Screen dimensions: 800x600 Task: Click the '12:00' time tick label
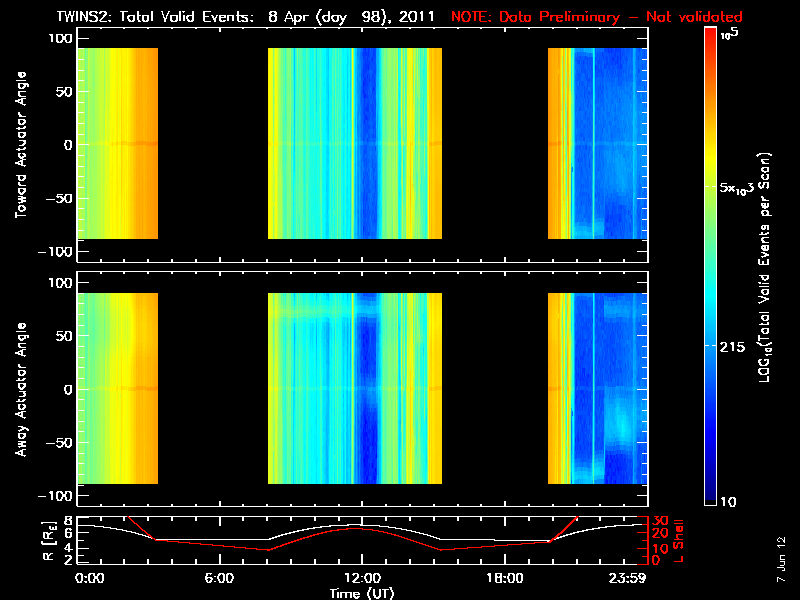tap(362, 578)
